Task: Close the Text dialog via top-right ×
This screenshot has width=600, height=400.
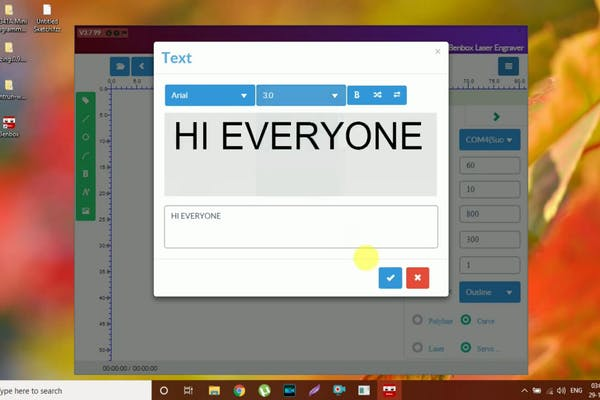Action: tap(438, 52)
